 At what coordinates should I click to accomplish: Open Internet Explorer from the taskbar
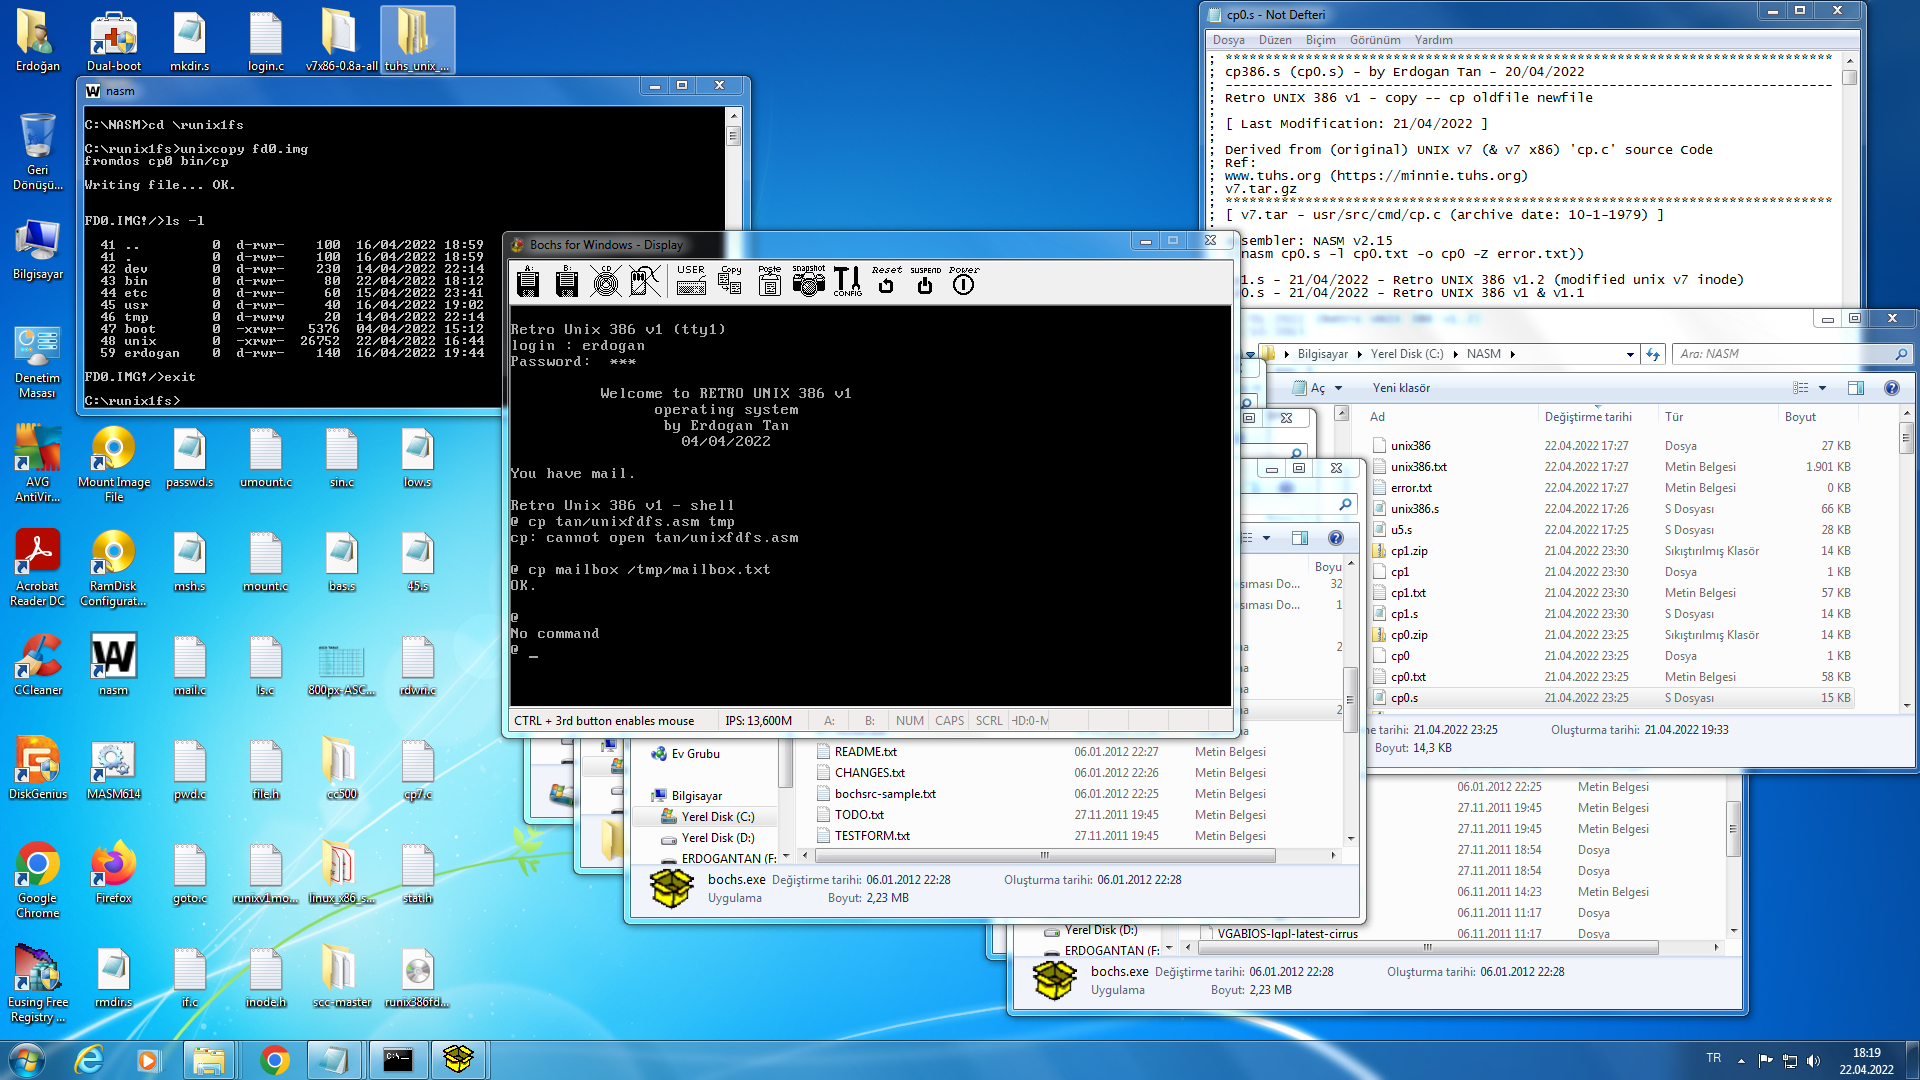[x=89, y=1060]
